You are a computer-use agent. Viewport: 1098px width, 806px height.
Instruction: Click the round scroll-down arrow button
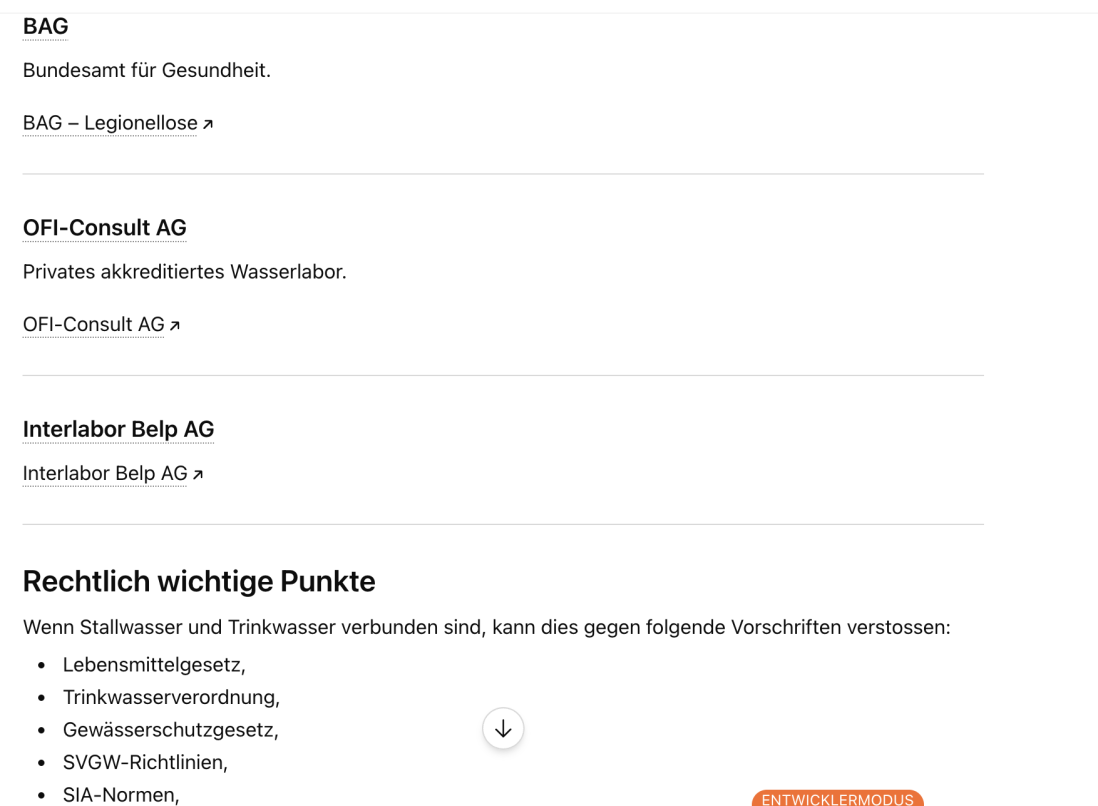[x=503, y=728]
